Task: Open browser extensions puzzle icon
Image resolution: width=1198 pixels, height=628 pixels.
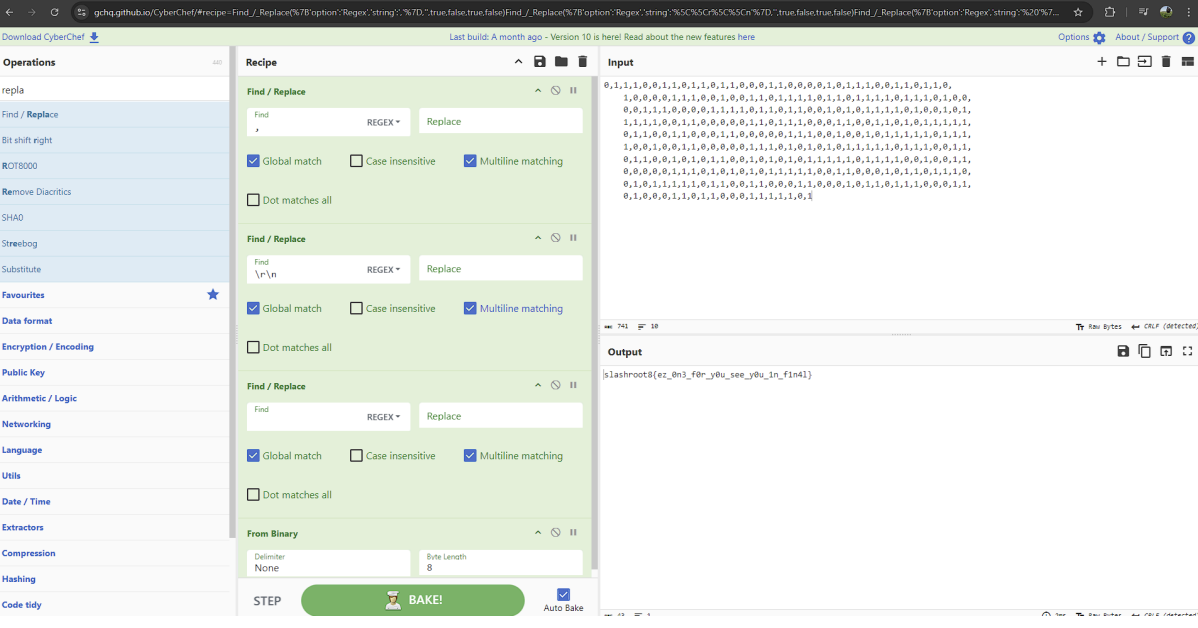Action: click(x=1109, y=12)
